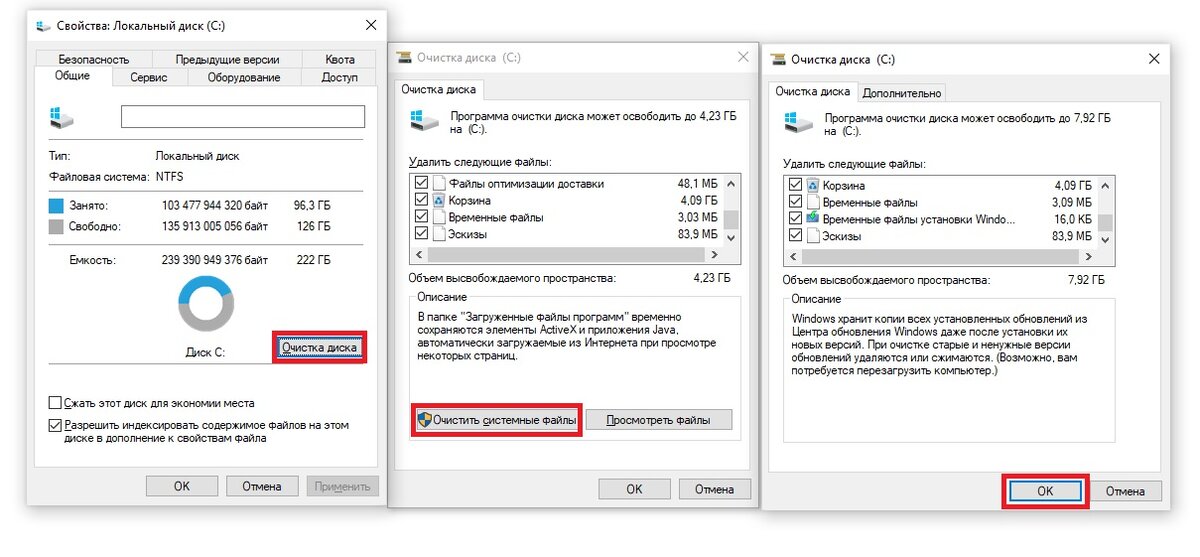Image resolution: width=1200 pixels, height=557 pixels.
Task: Uncheck Временные файлы 3,03 МБ checkbox
Action: 421,217
